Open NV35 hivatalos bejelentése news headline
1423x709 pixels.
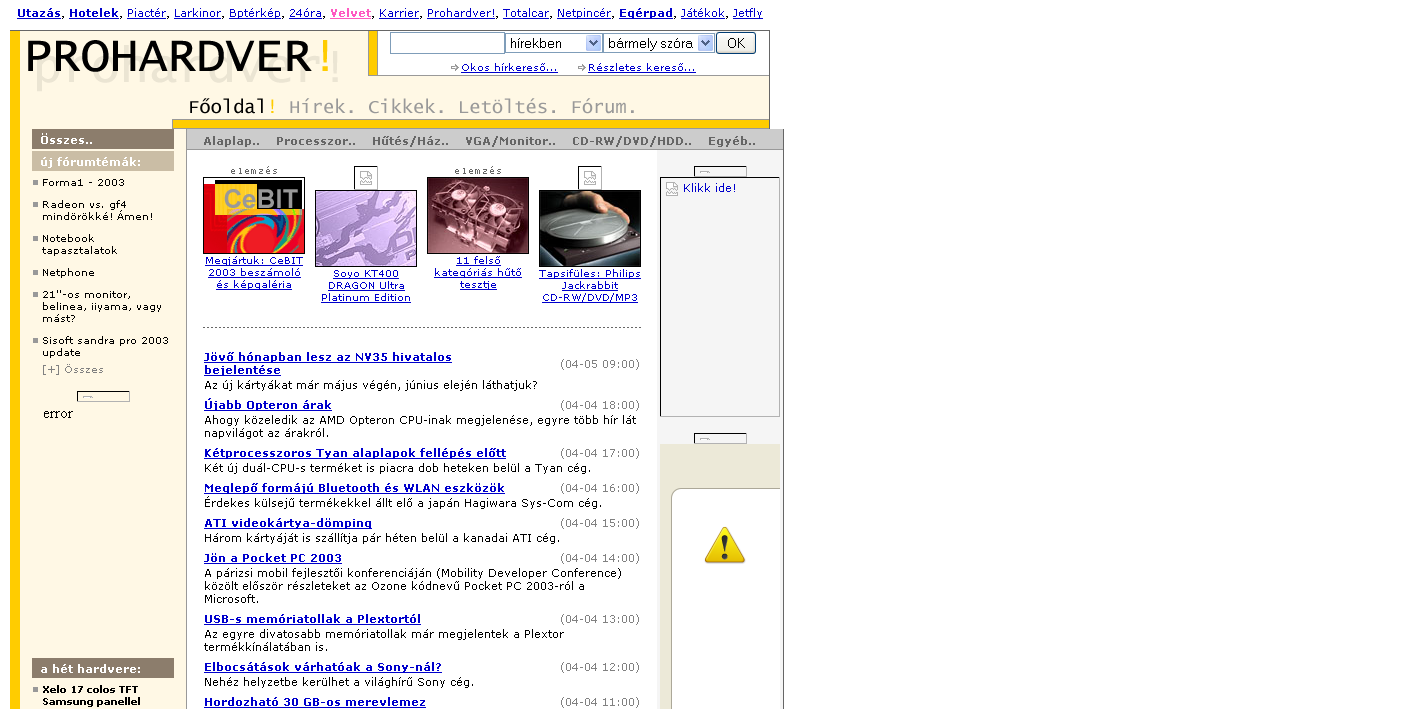(328, 364)
